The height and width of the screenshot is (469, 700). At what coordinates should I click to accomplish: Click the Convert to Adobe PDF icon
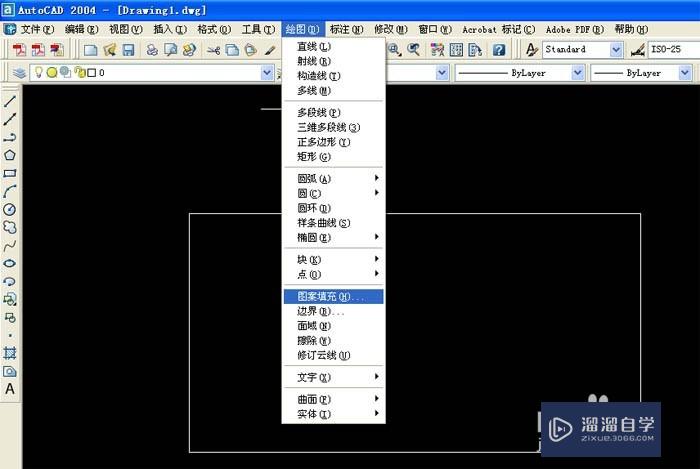19,50
